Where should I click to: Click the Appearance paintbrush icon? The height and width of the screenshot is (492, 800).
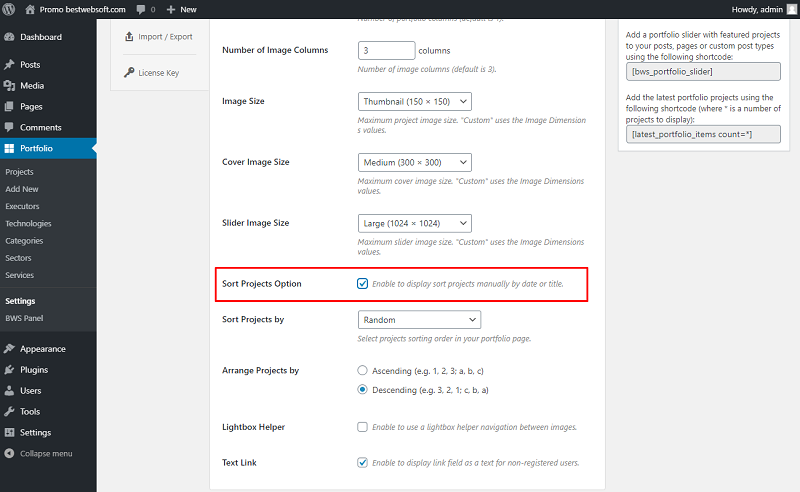click(9, 349)
